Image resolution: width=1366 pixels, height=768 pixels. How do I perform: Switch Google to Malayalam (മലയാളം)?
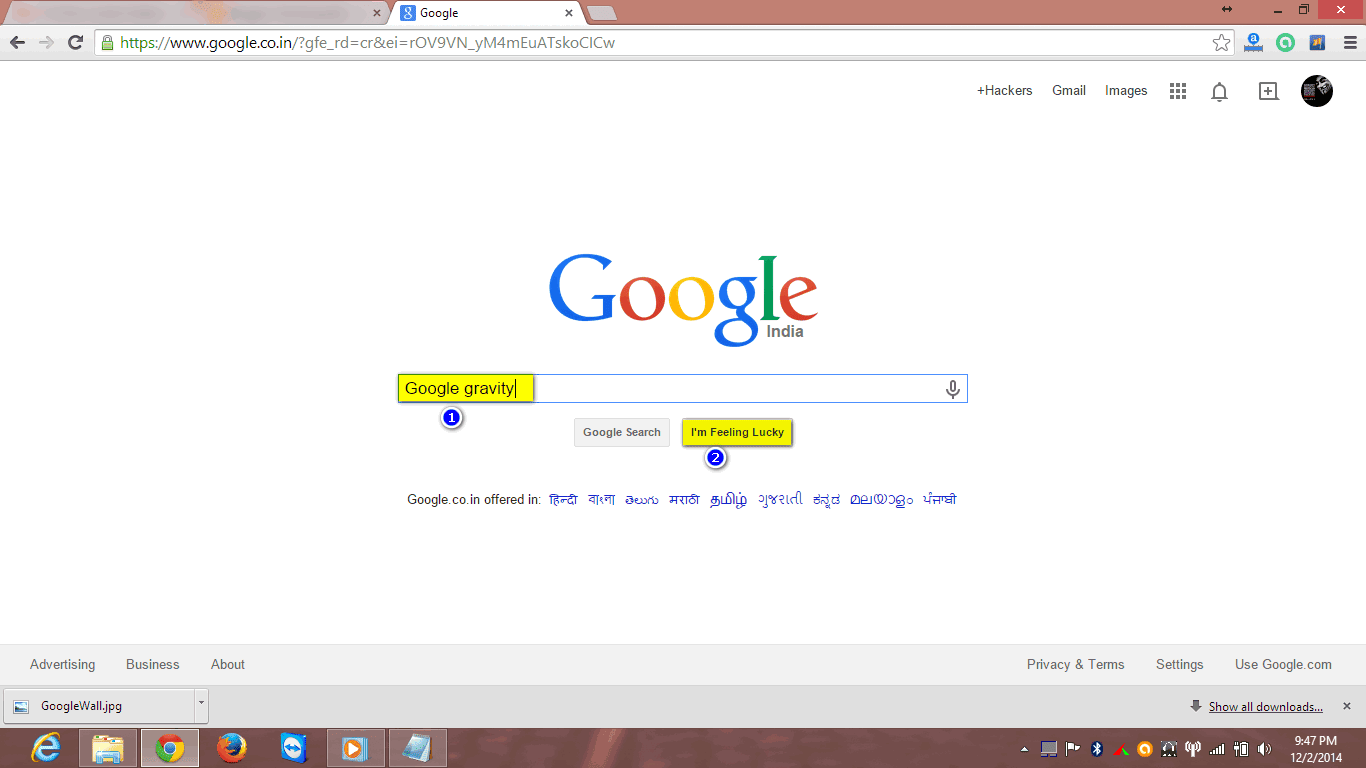click(881, 500)
